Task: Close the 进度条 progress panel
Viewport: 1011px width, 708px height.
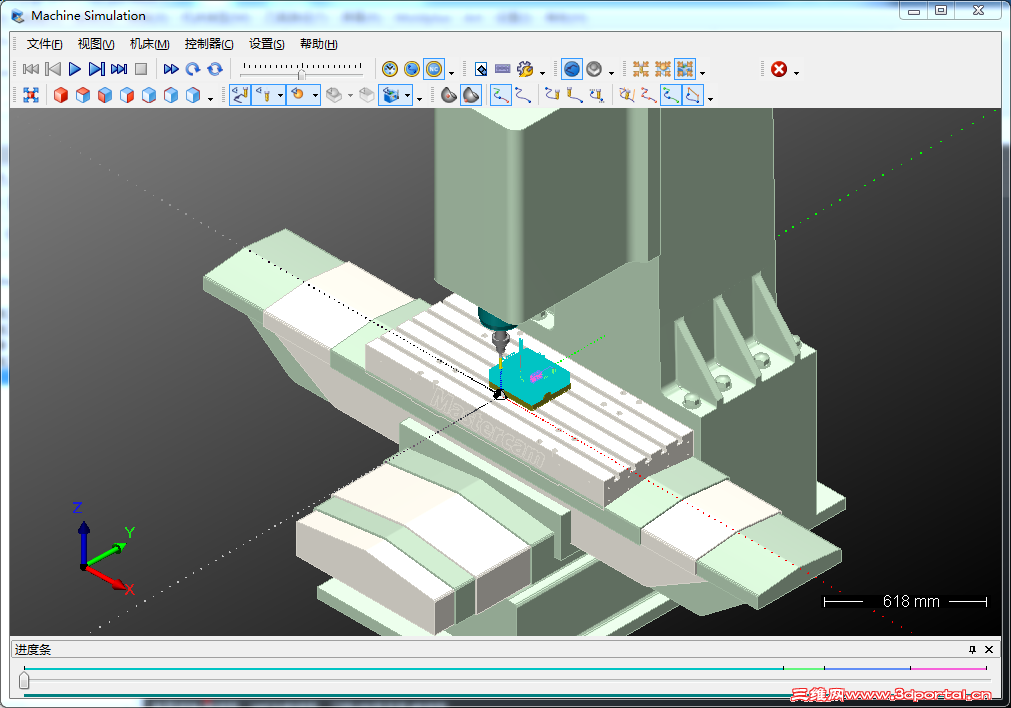Action: click(x=989, y=649)
